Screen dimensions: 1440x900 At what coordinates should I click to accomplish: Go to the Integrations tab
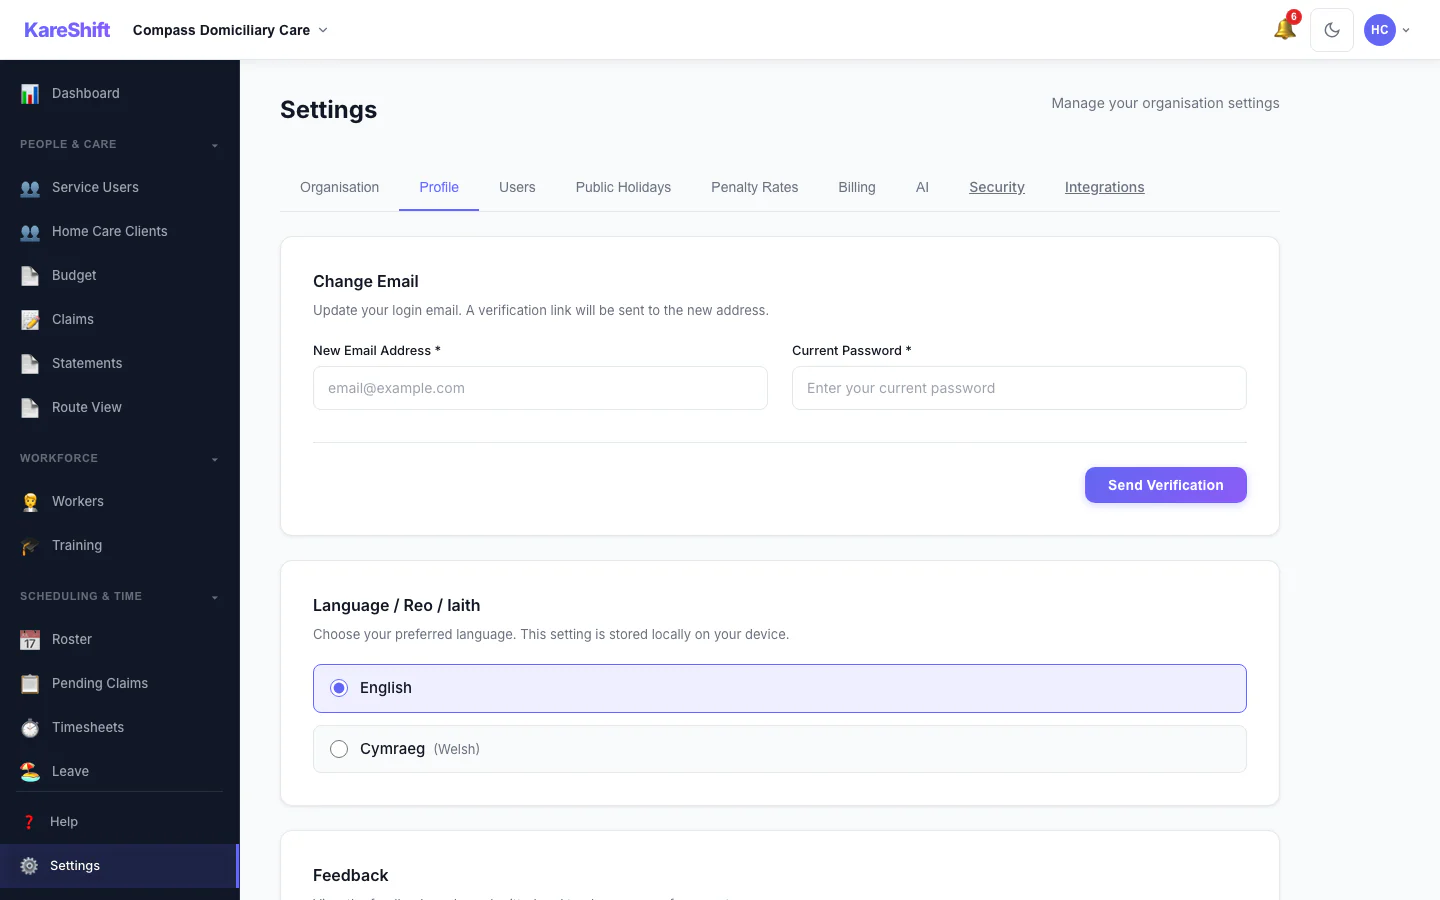tap(1104, 187)
